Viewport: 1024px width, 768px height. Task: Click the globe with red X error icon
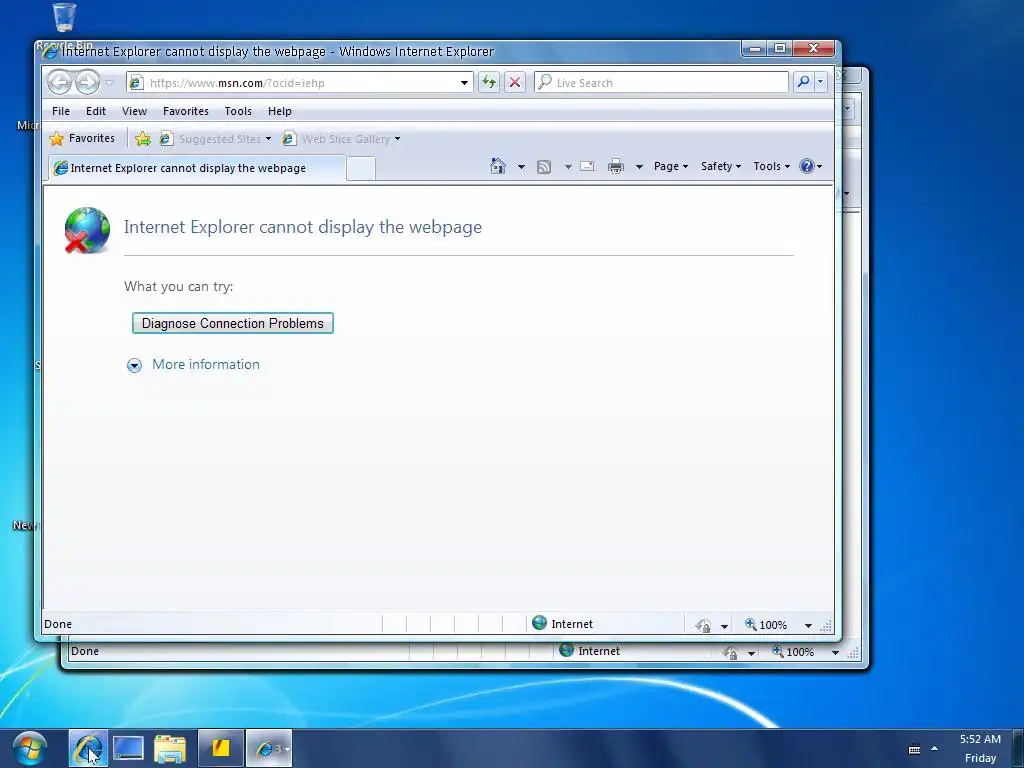tap(87, 230)
